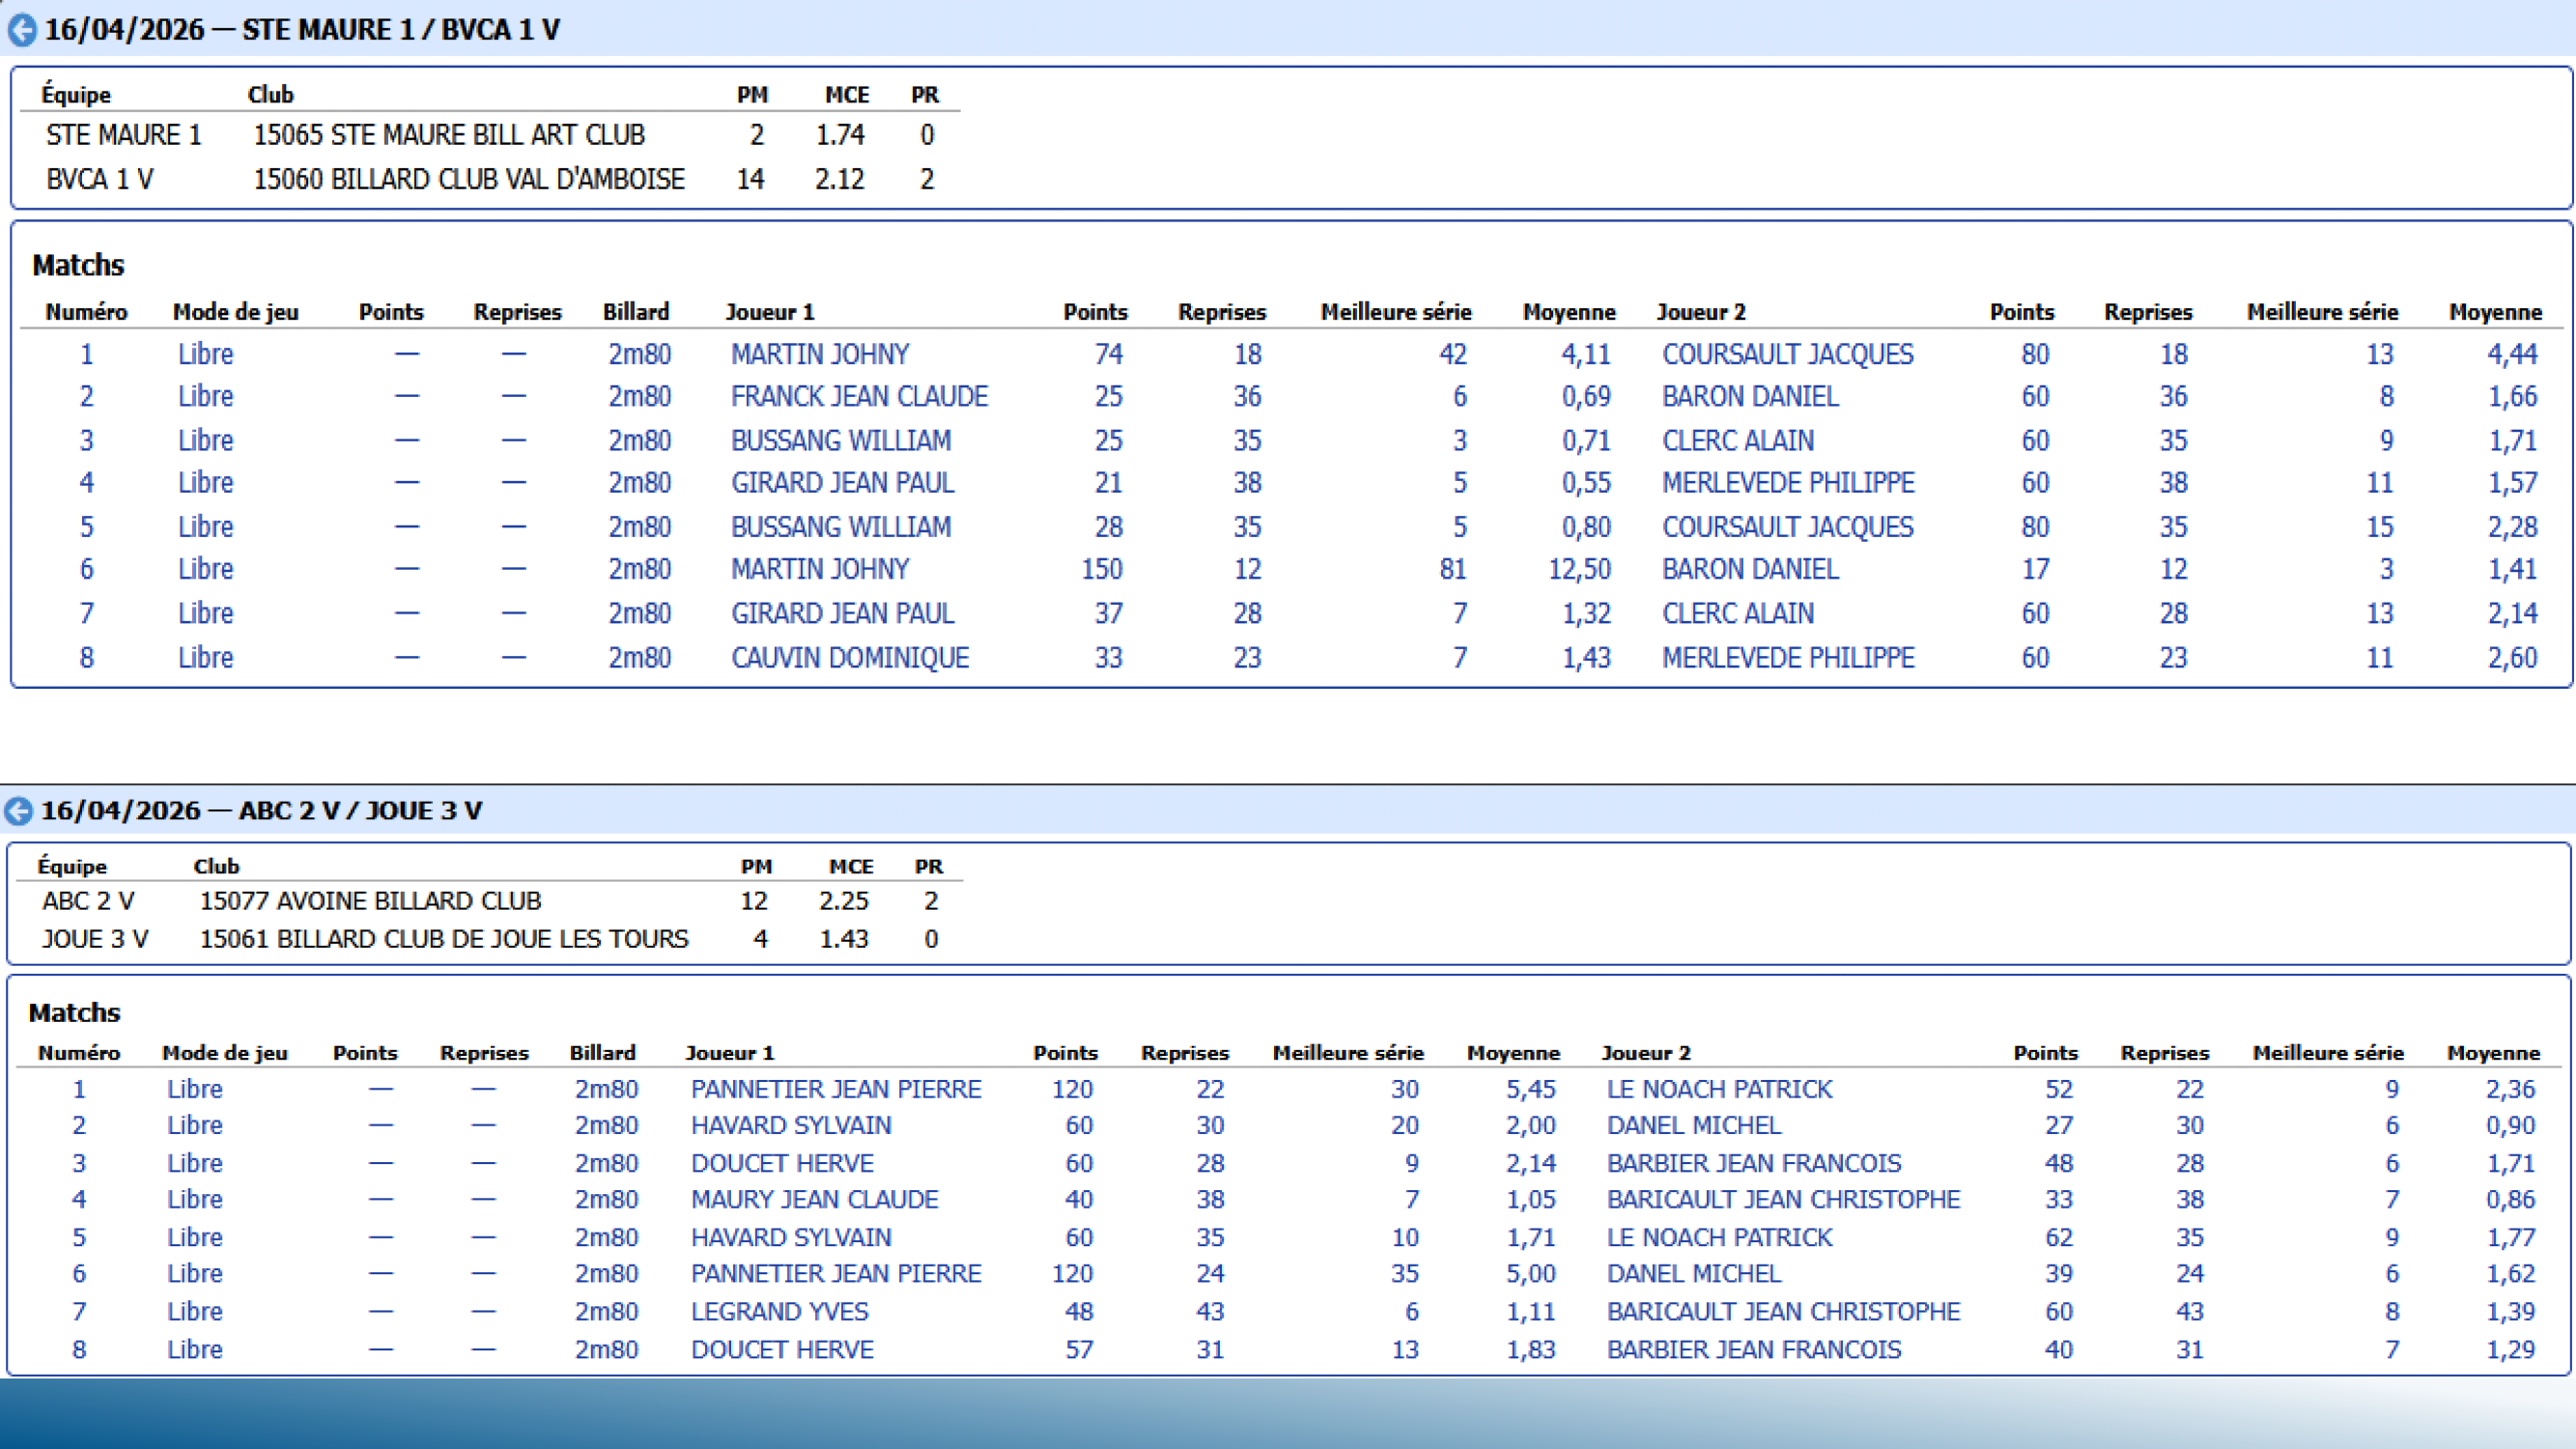2576x1449 pixels.
Task: Open player COURSAULT JACQUES in first match
Action: (x=1787, y=354)
